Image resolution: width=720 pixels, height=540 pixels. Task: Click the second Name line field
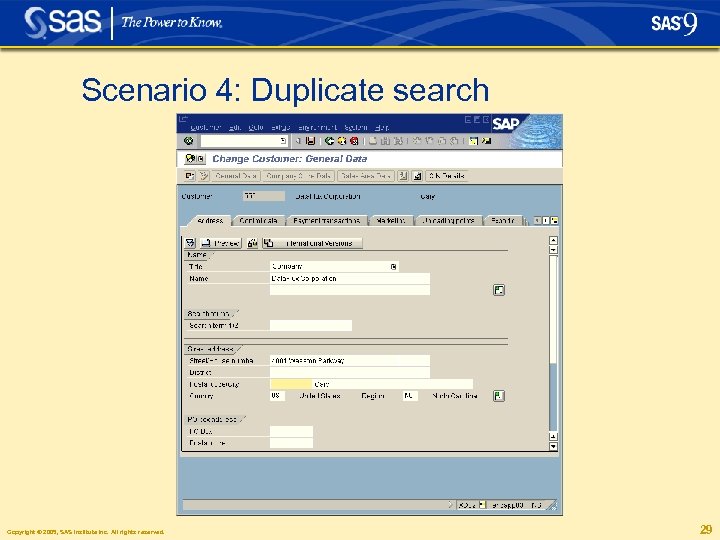(x=350, y=290)
